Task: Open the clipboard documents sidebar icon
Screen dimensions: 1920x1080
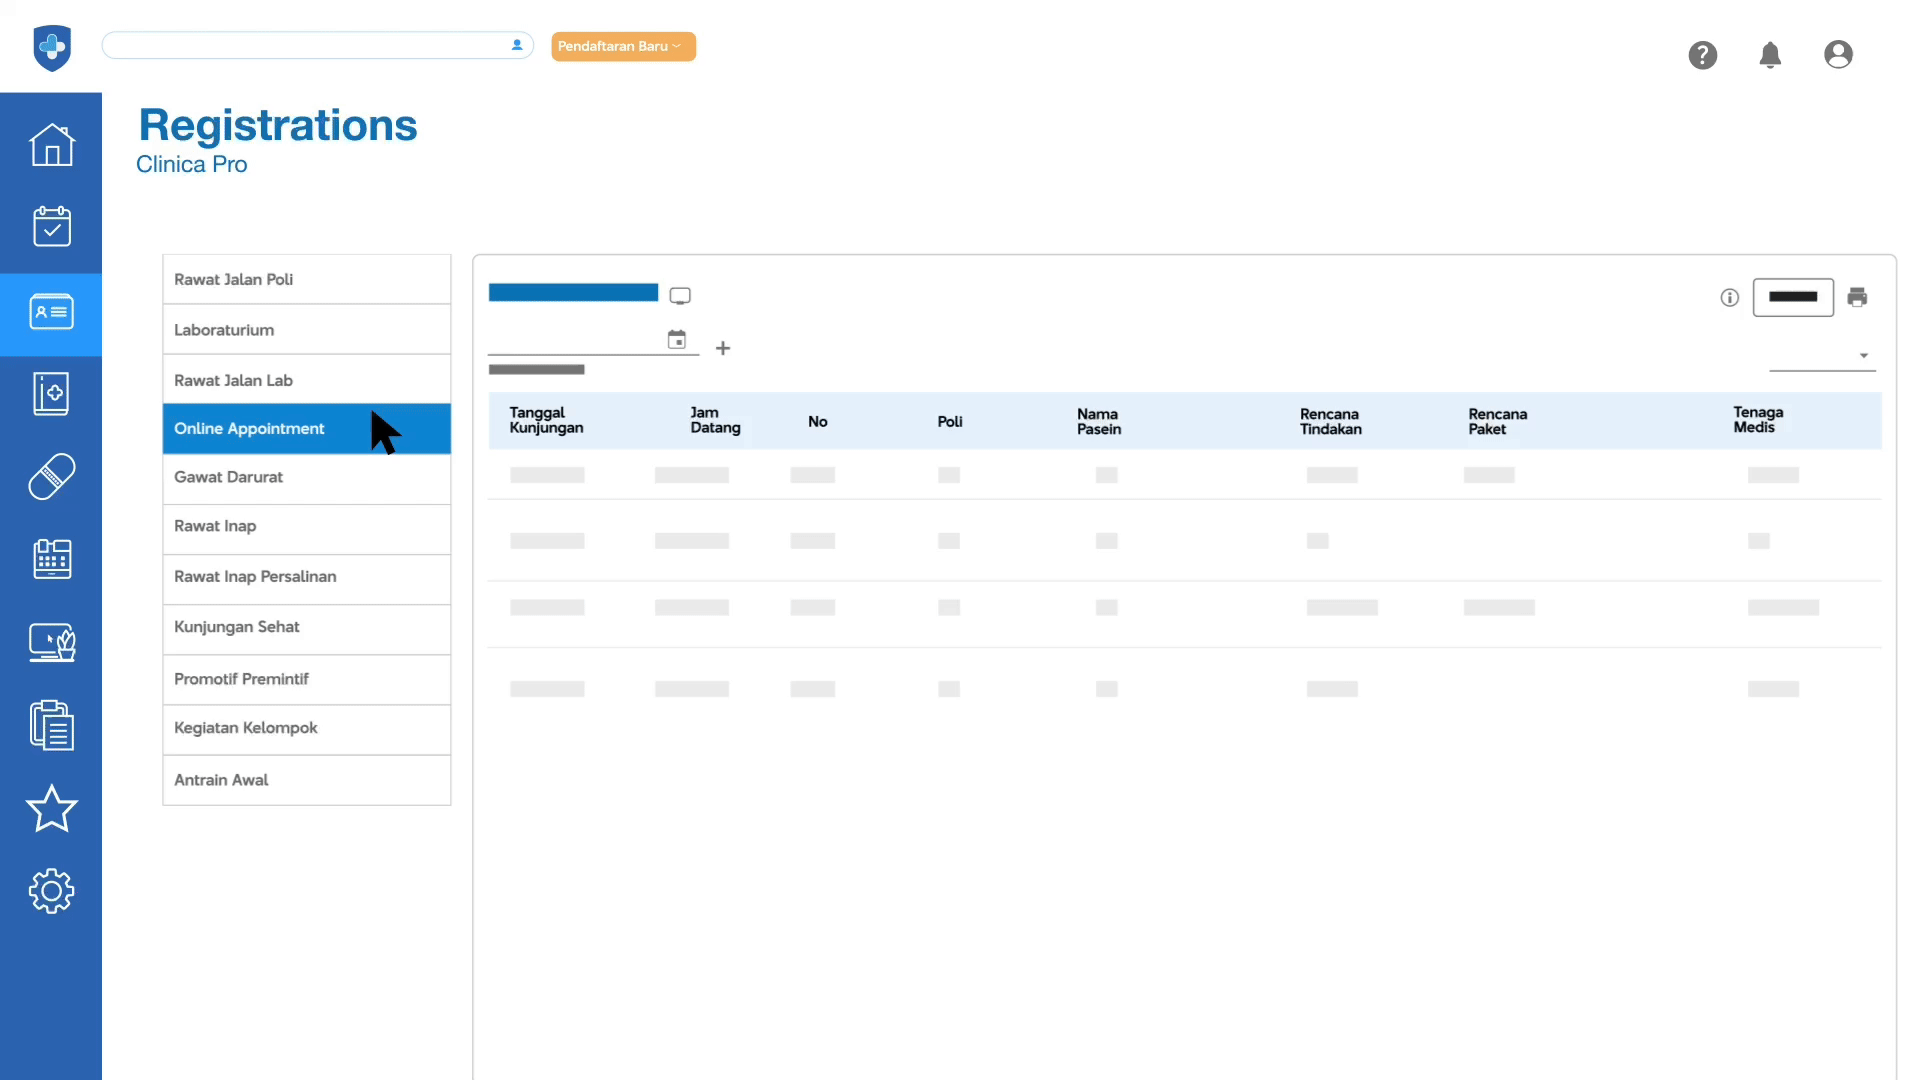Action: click(51, 725)
